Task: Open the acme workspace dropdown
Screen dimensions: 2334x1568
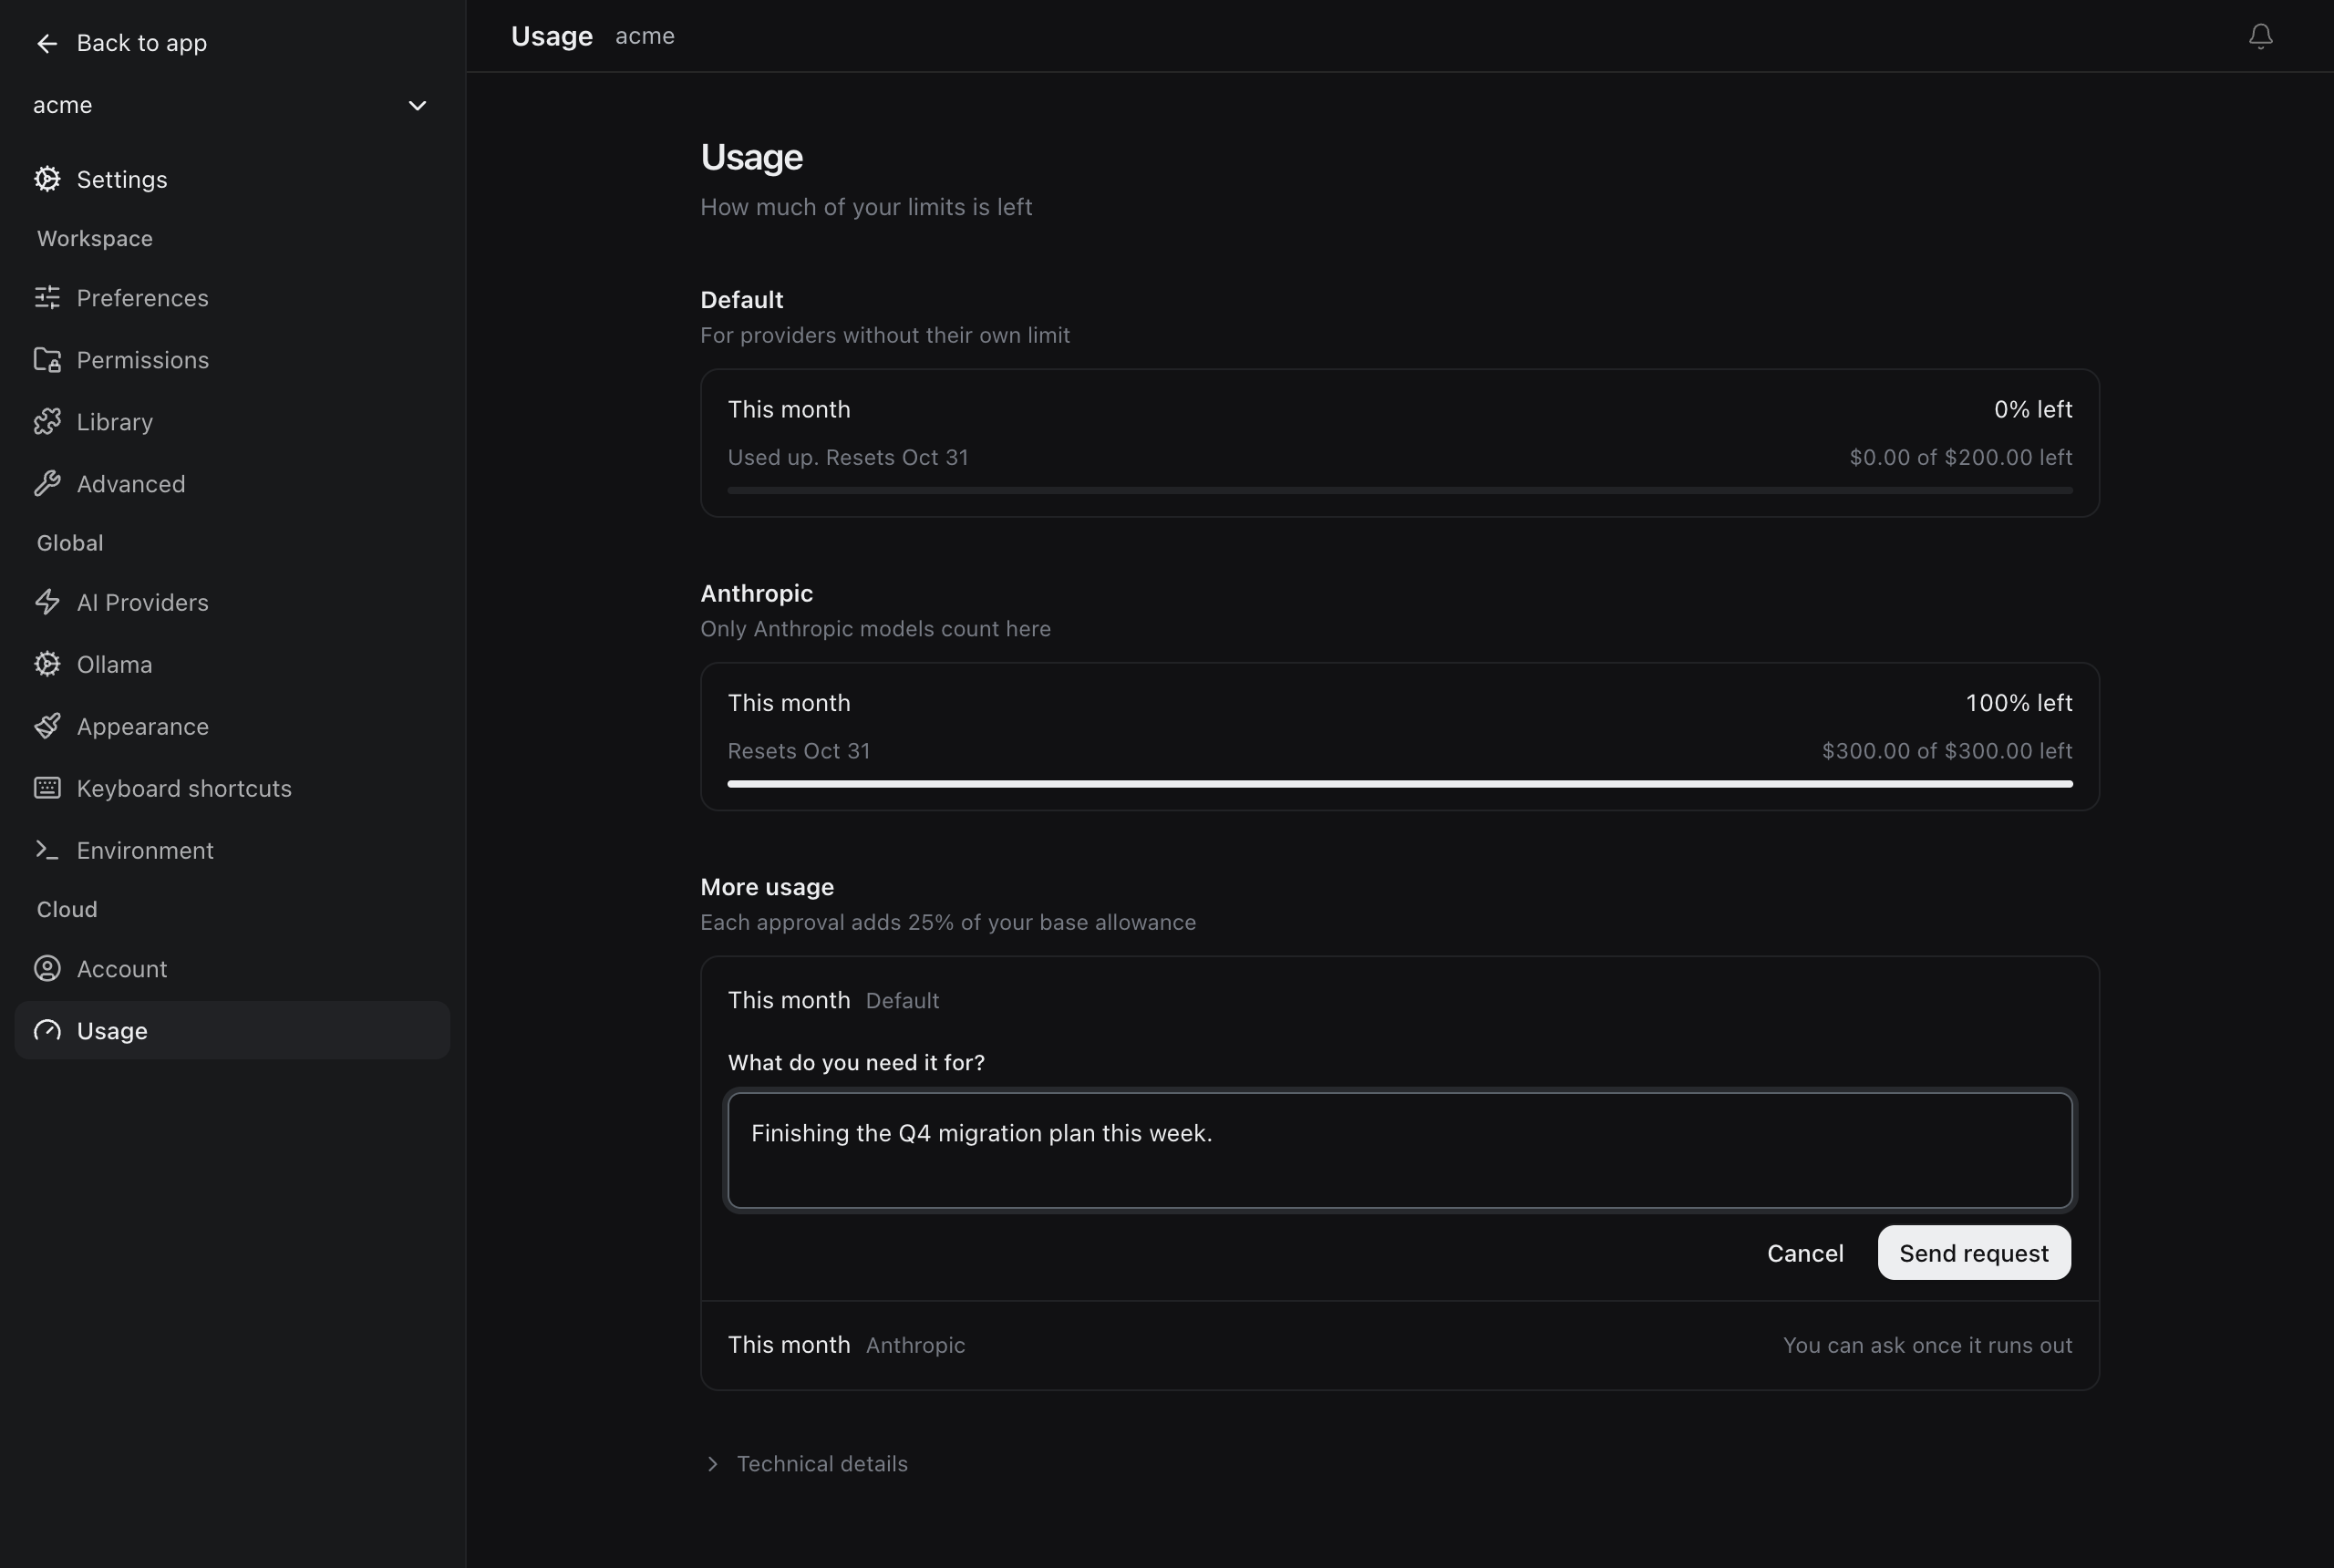Action: tap(232, 105)
